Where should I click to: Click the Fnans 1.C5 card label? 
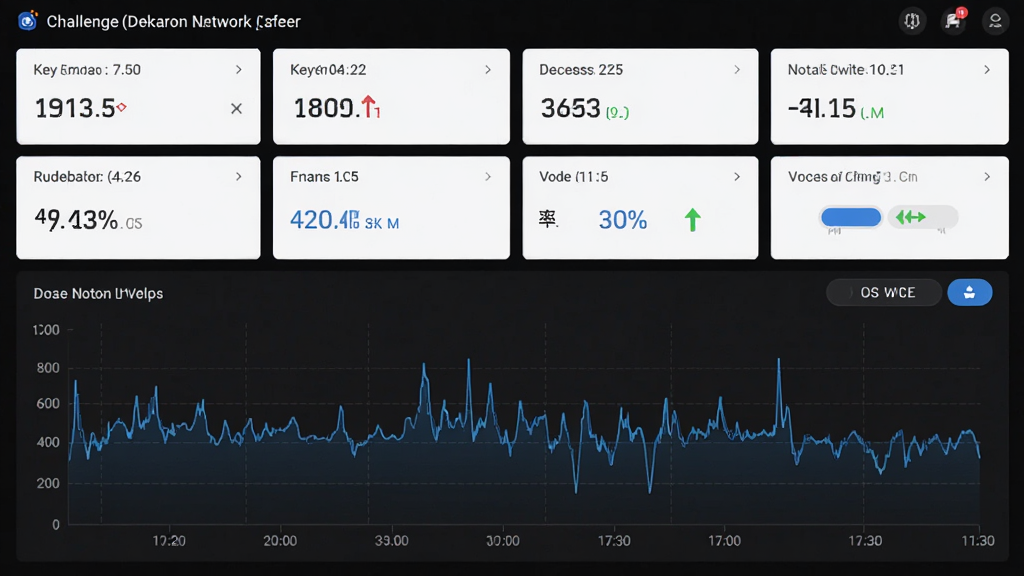325,177
